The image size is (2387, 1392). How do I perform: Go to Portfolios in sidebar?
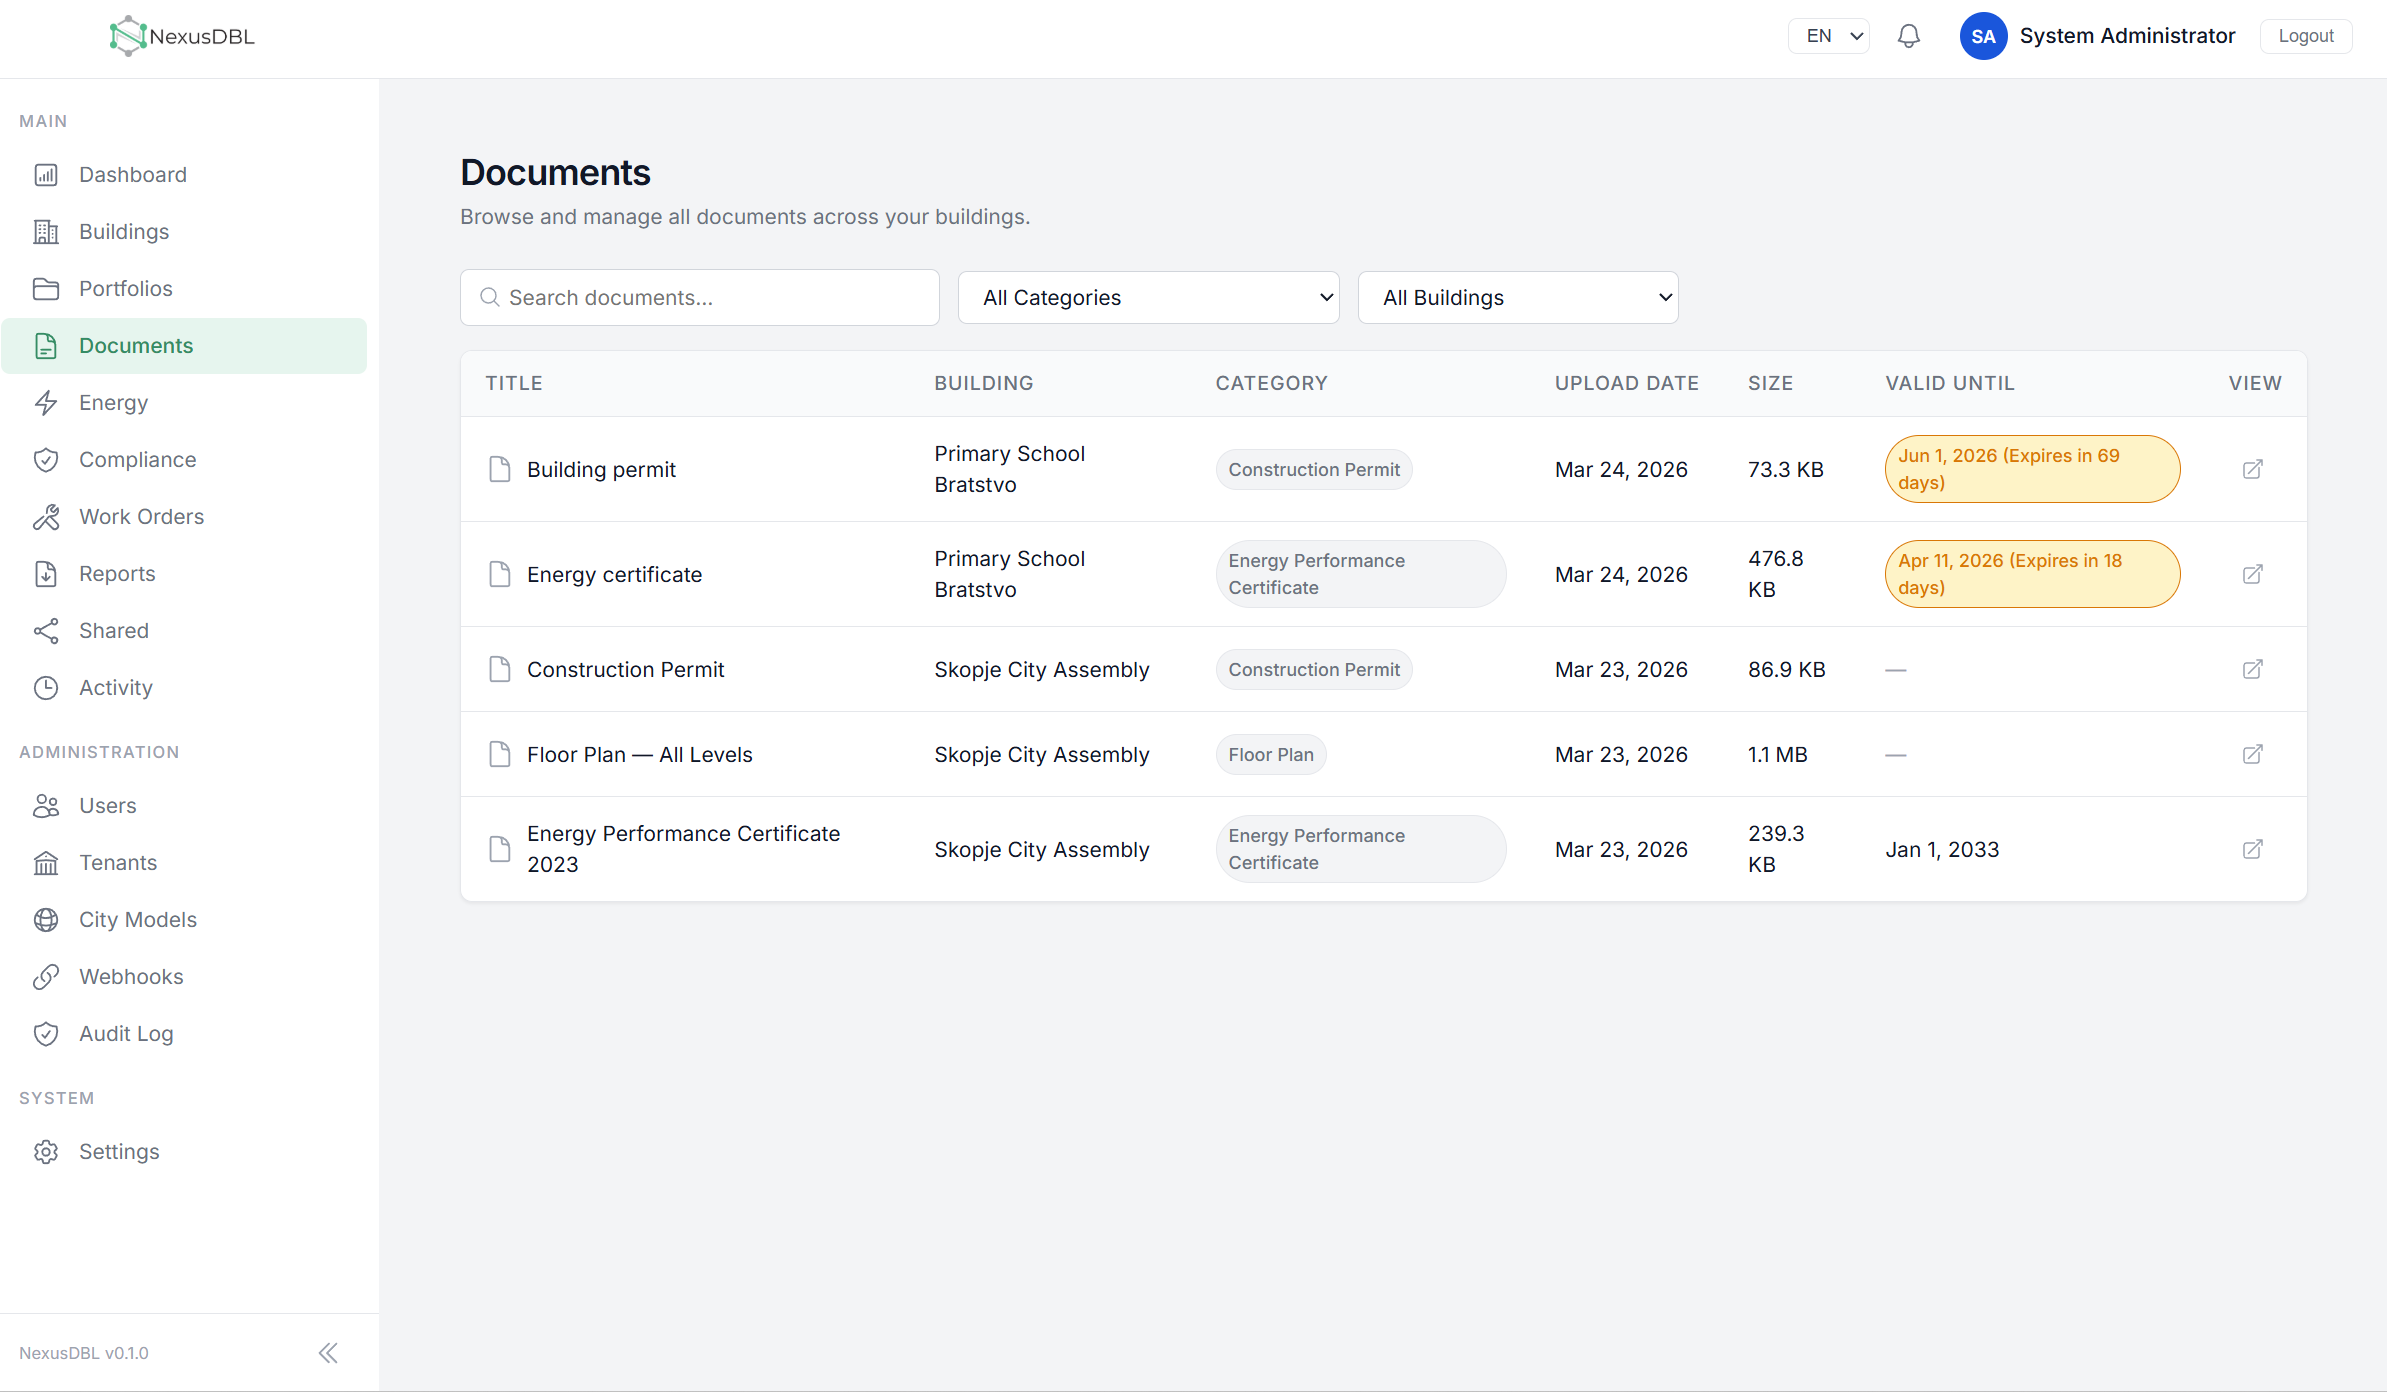184,289
